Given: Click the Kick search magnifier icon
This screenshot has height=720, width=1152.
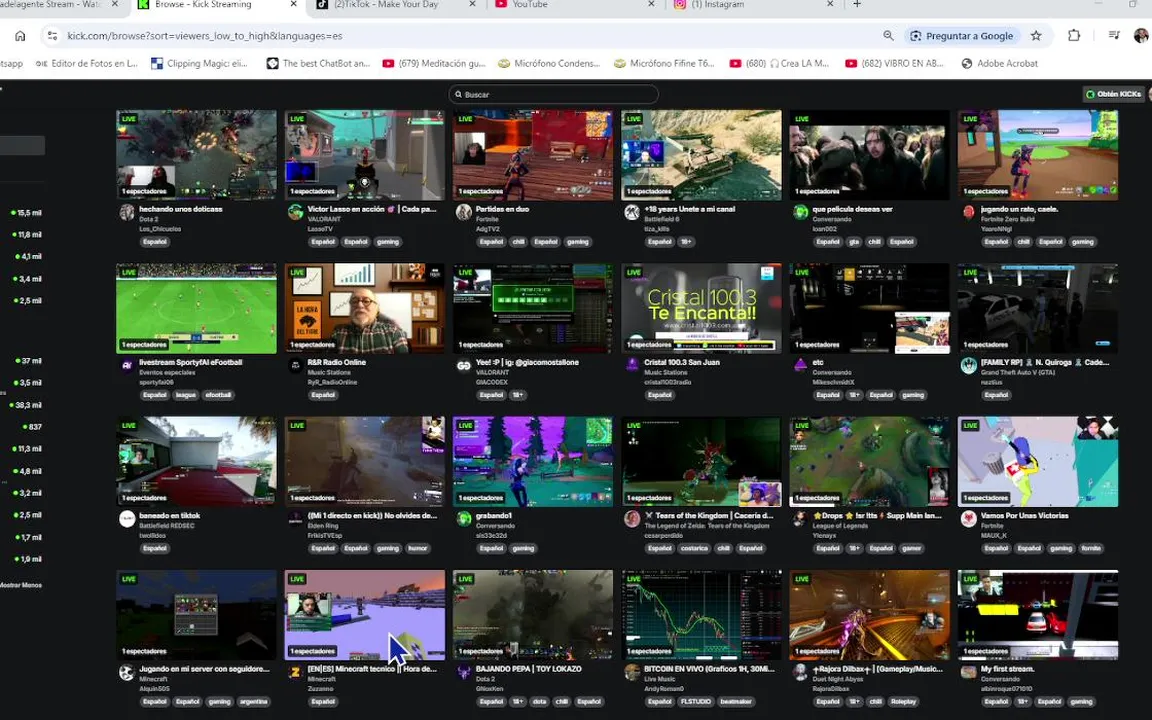Looking at the screenshot, I should pos(458,94).
